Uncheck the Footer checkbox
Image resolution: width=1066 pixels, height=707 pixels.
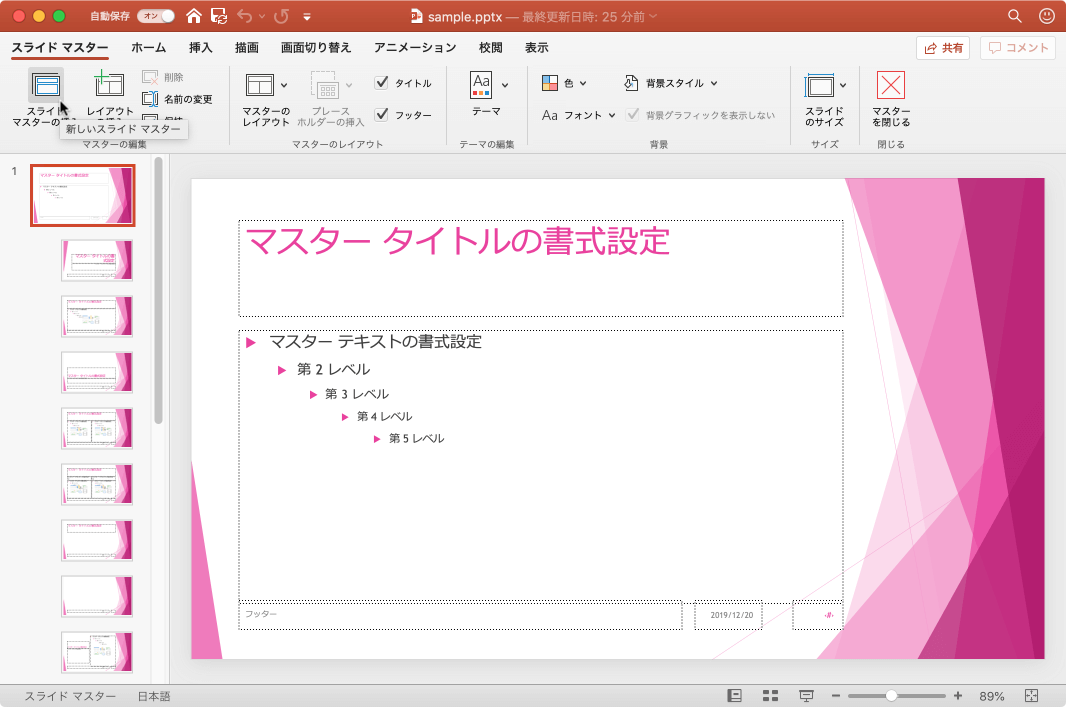[x=381, y=115]
